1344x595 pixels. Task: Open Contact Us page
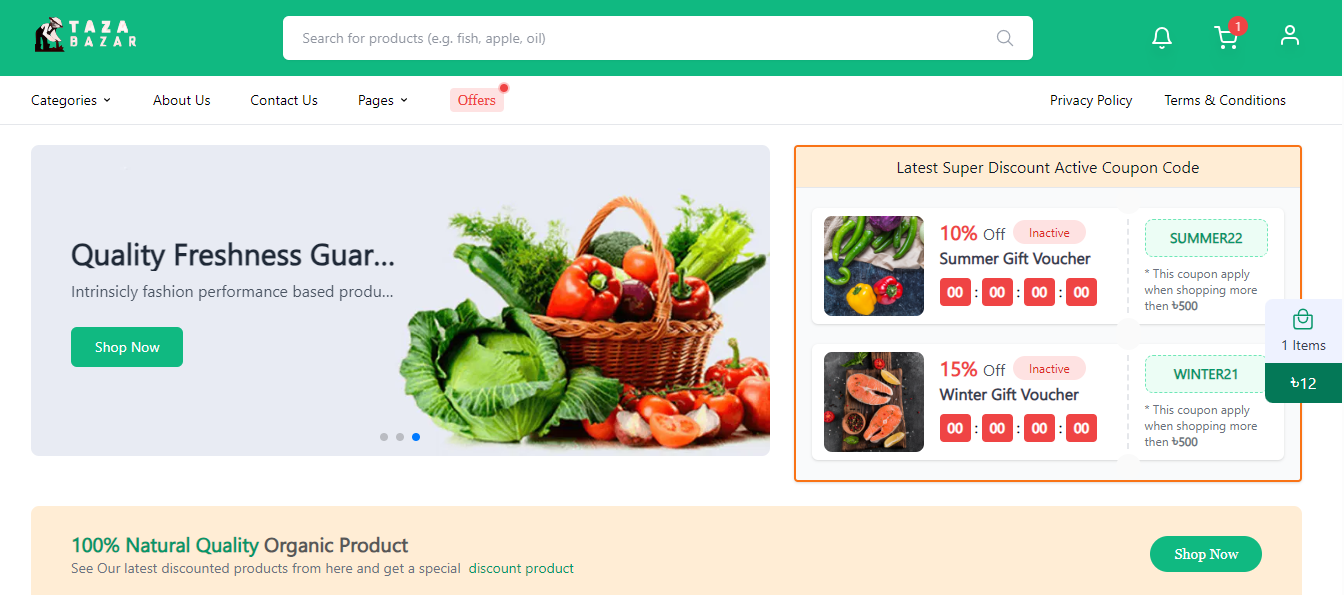click(x=284, y=100)
